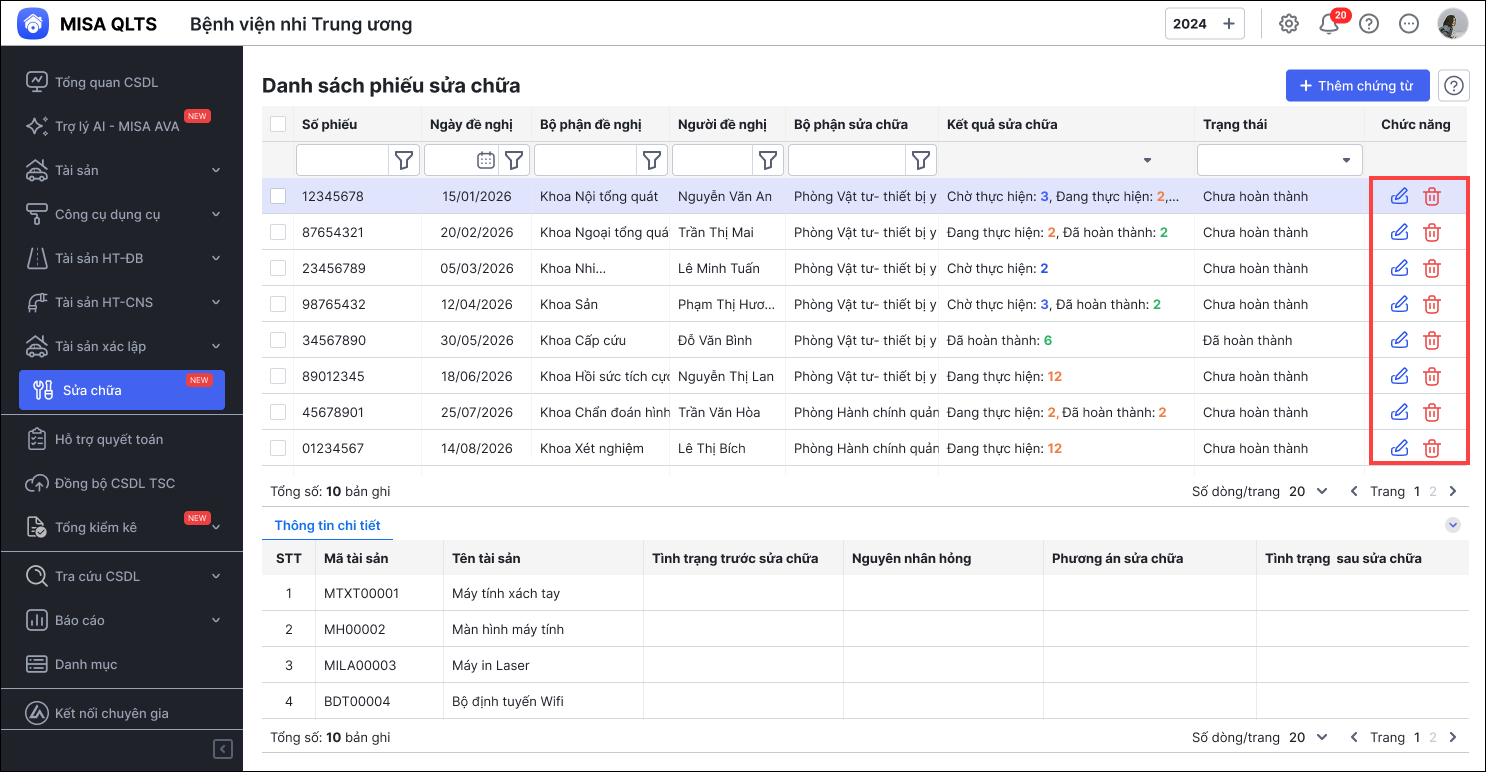Delete voucher 01234567 with trash icon
Image resolution: width=1486 pixels, height=772 pixels.
pos(1432,448)
